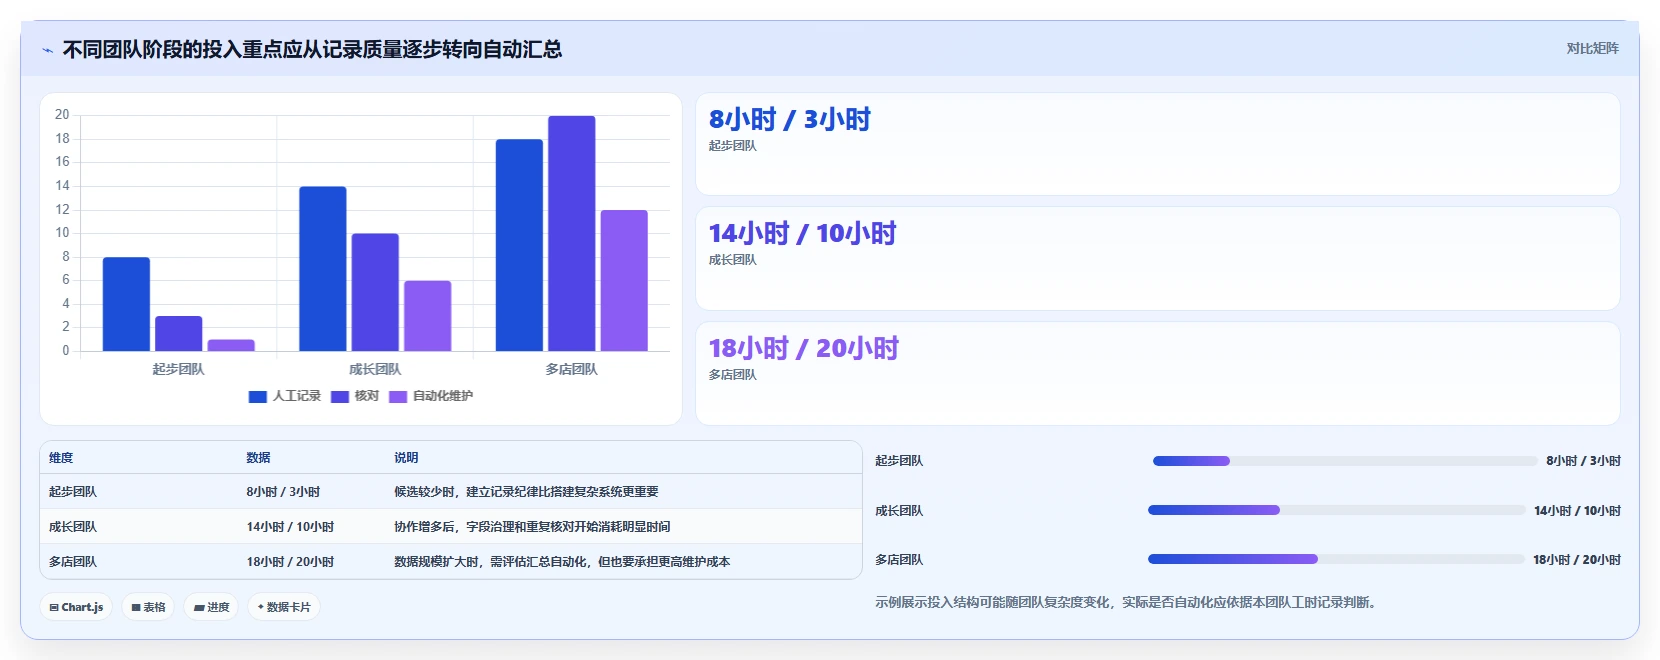
Task: Click the note 协作增多后，字段治理和重复核对…
Action: coord(532,527)
